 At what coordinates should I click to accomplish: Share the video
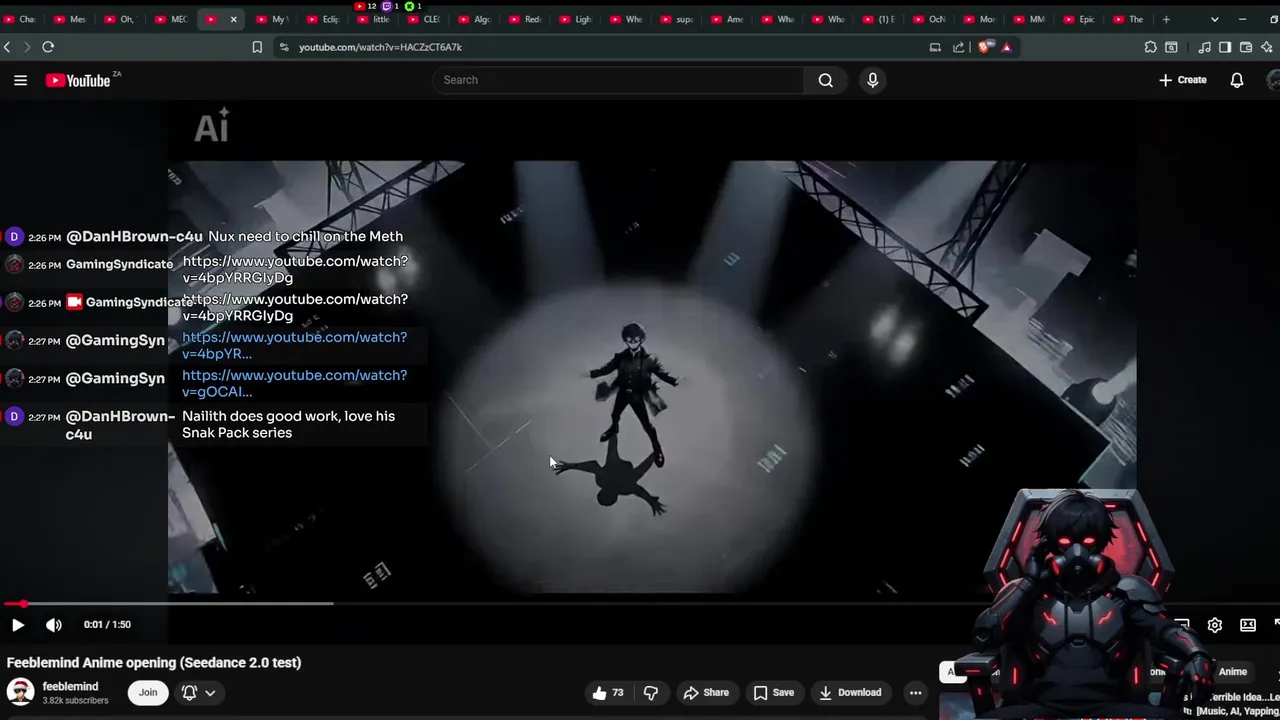[706, 693]
